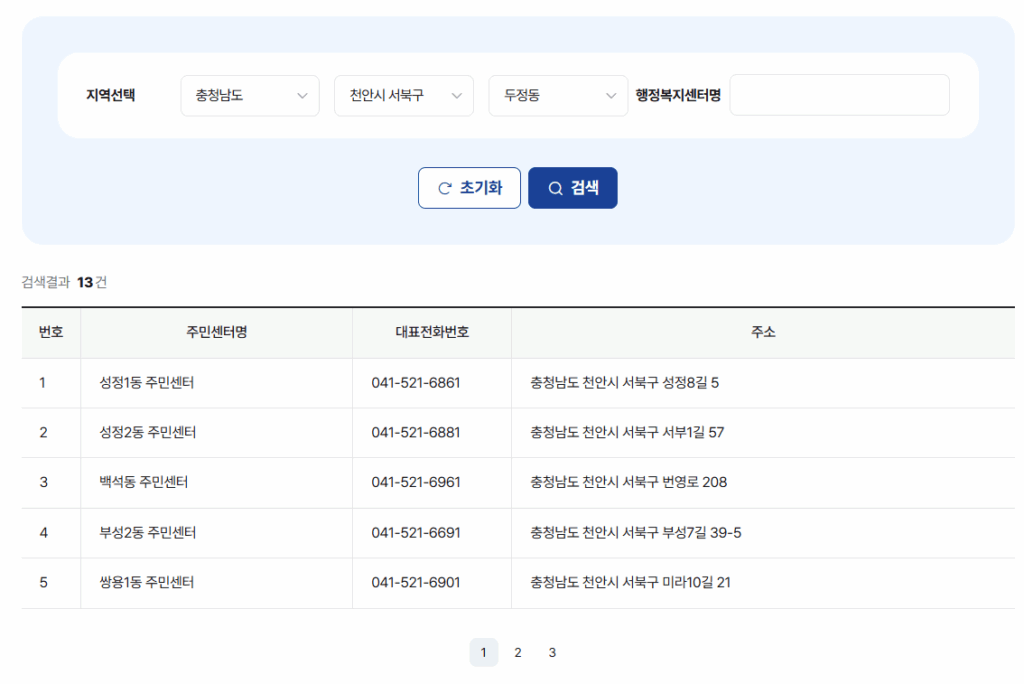
Task: Select the 부성2동 주민센터 row name
Action: coord(148,532)
